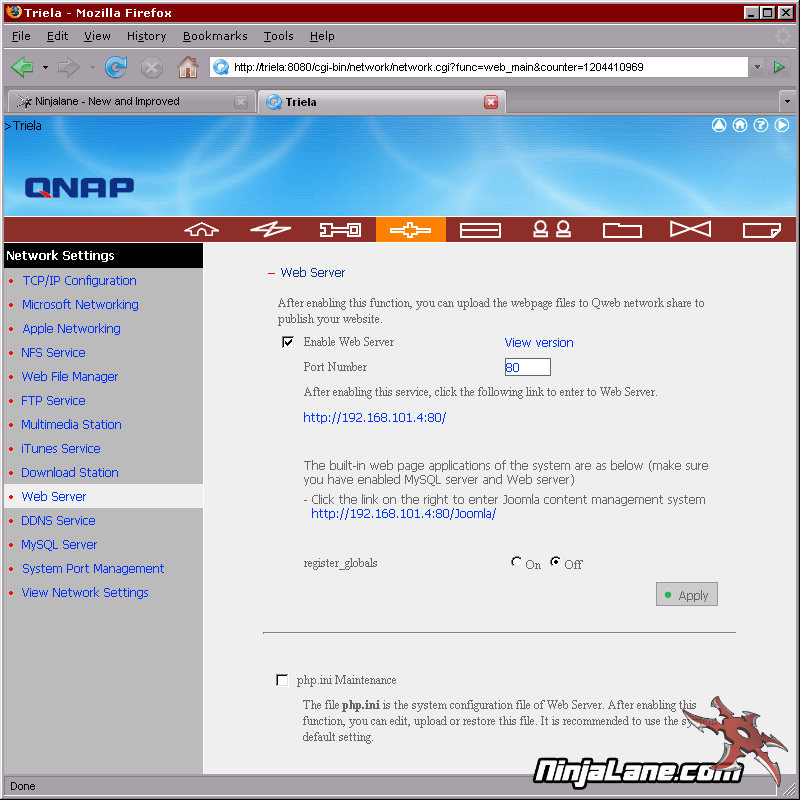The width and height of the screenshot is (800, 800).
Task: Go to NFS Service page
Action: pos(53,353)
